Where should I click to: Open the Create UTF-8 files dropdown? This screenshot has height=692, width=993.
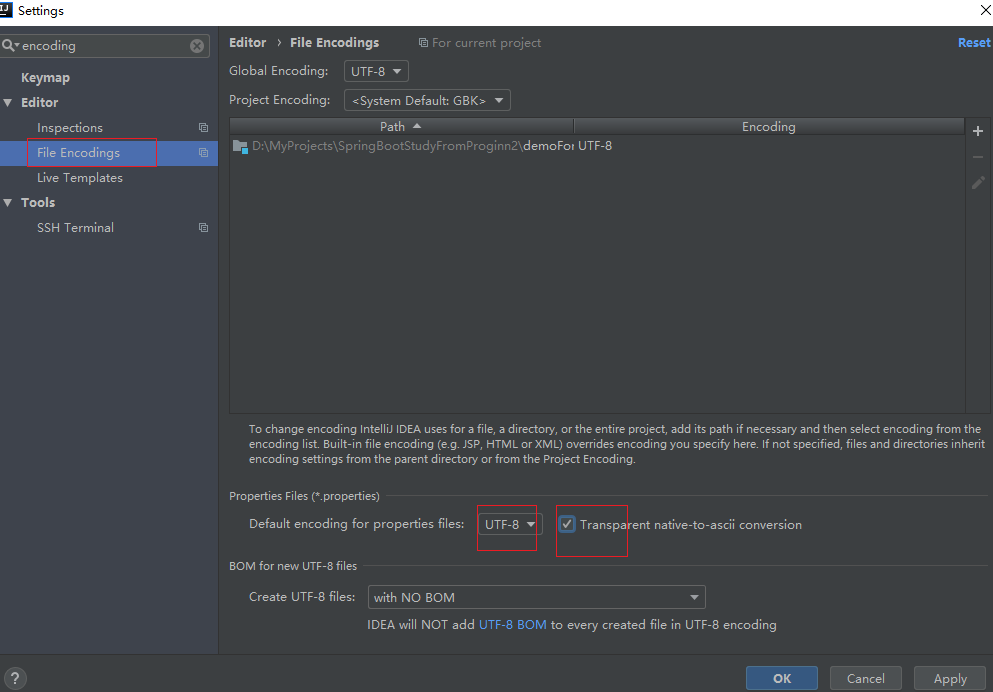[x=536, y=597]
